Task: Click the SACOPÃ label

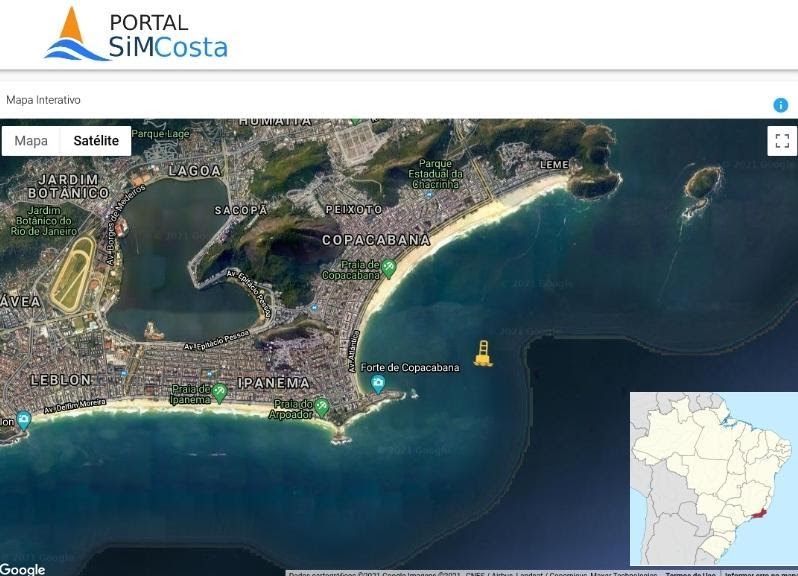Action: pyautogui.click(x=241, y=210)
